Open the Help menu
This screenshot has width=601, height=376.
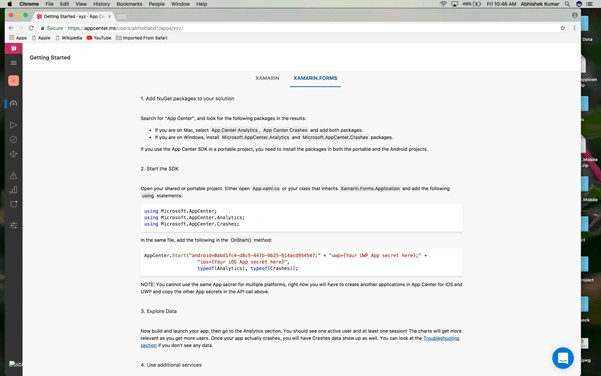pos(202,4)
